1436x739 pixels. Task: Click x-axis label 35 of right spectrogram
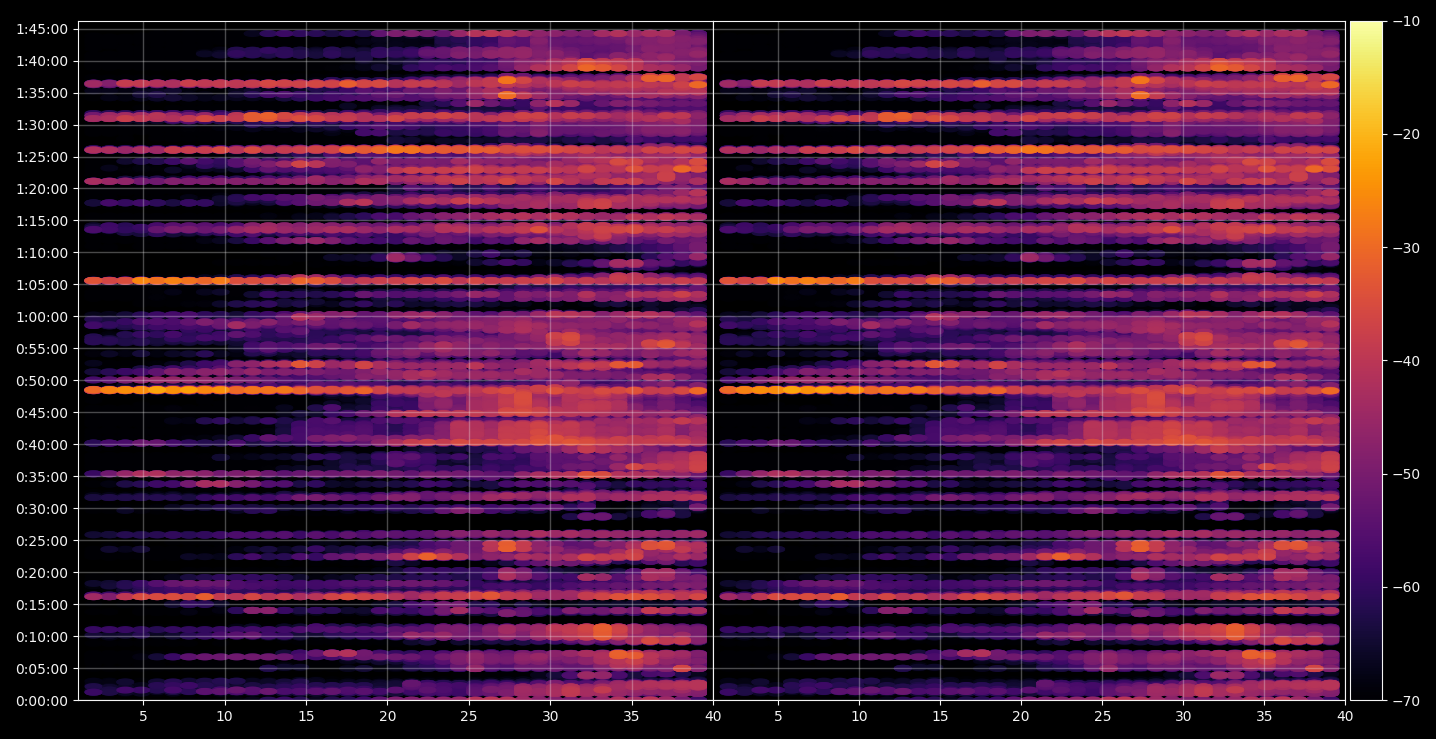(x=1264, y=716)
